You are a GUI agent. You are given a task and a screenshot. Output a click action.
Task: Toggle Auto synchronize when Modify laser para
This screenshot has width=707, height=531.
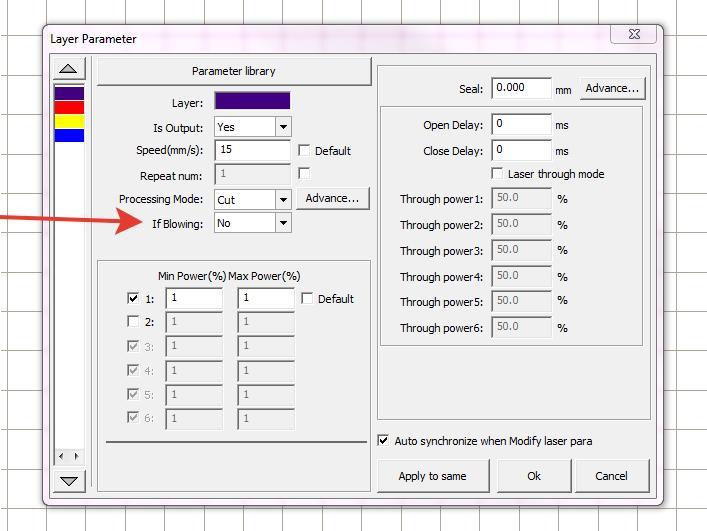click(384, 440)
